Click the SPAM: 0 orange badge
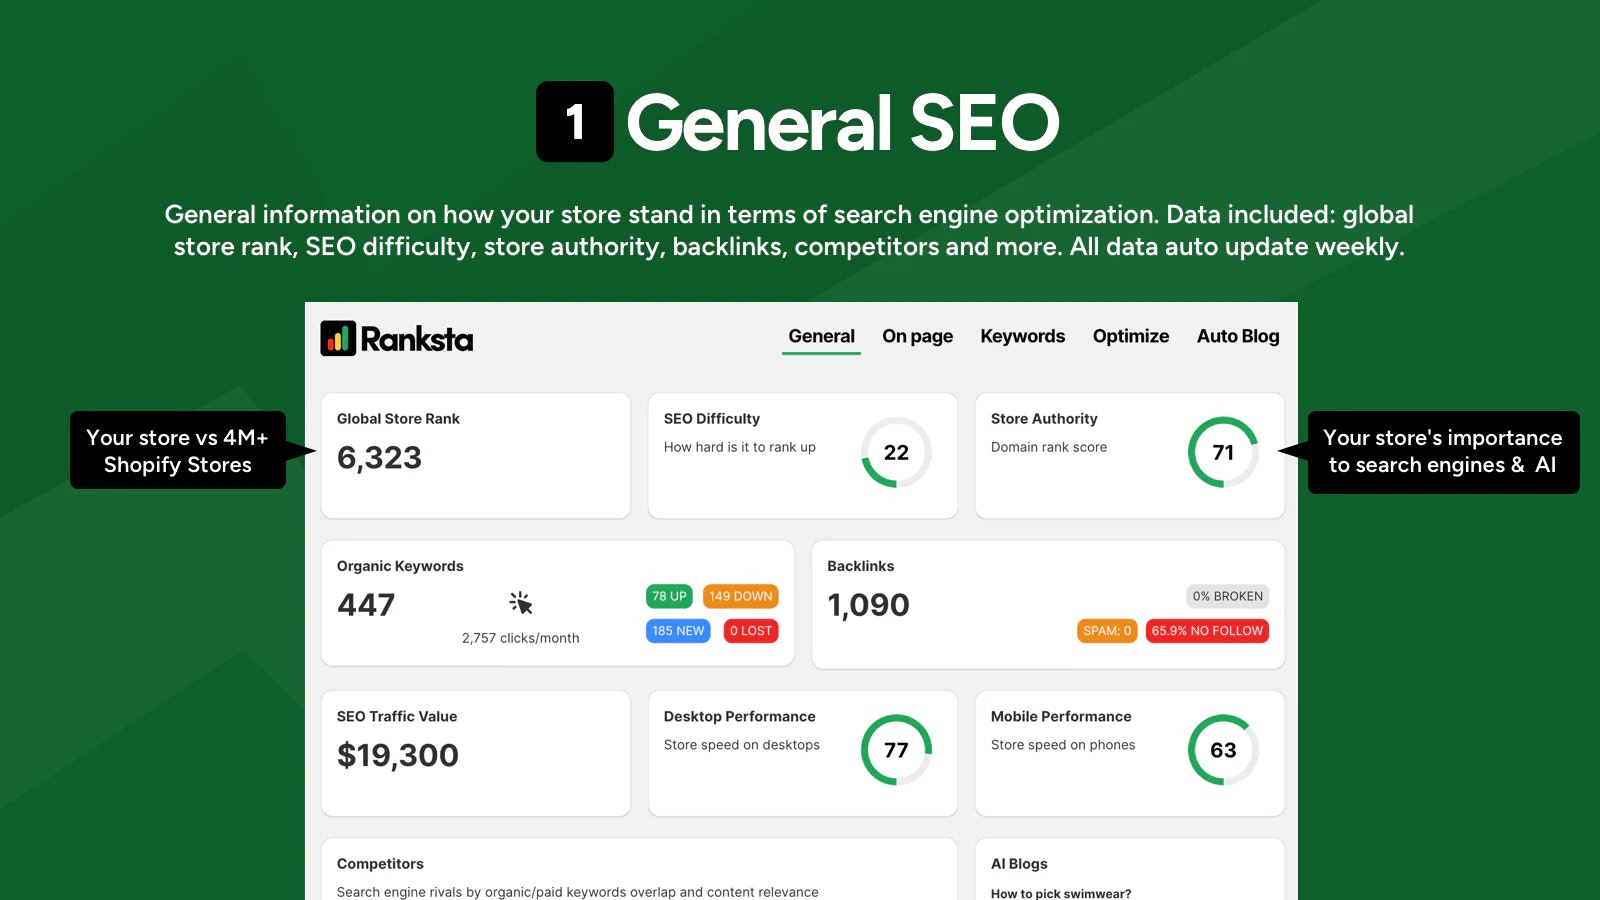The height and width of the screenshot is (900, 1600). pyautogui.click(x=1106, y=630)
